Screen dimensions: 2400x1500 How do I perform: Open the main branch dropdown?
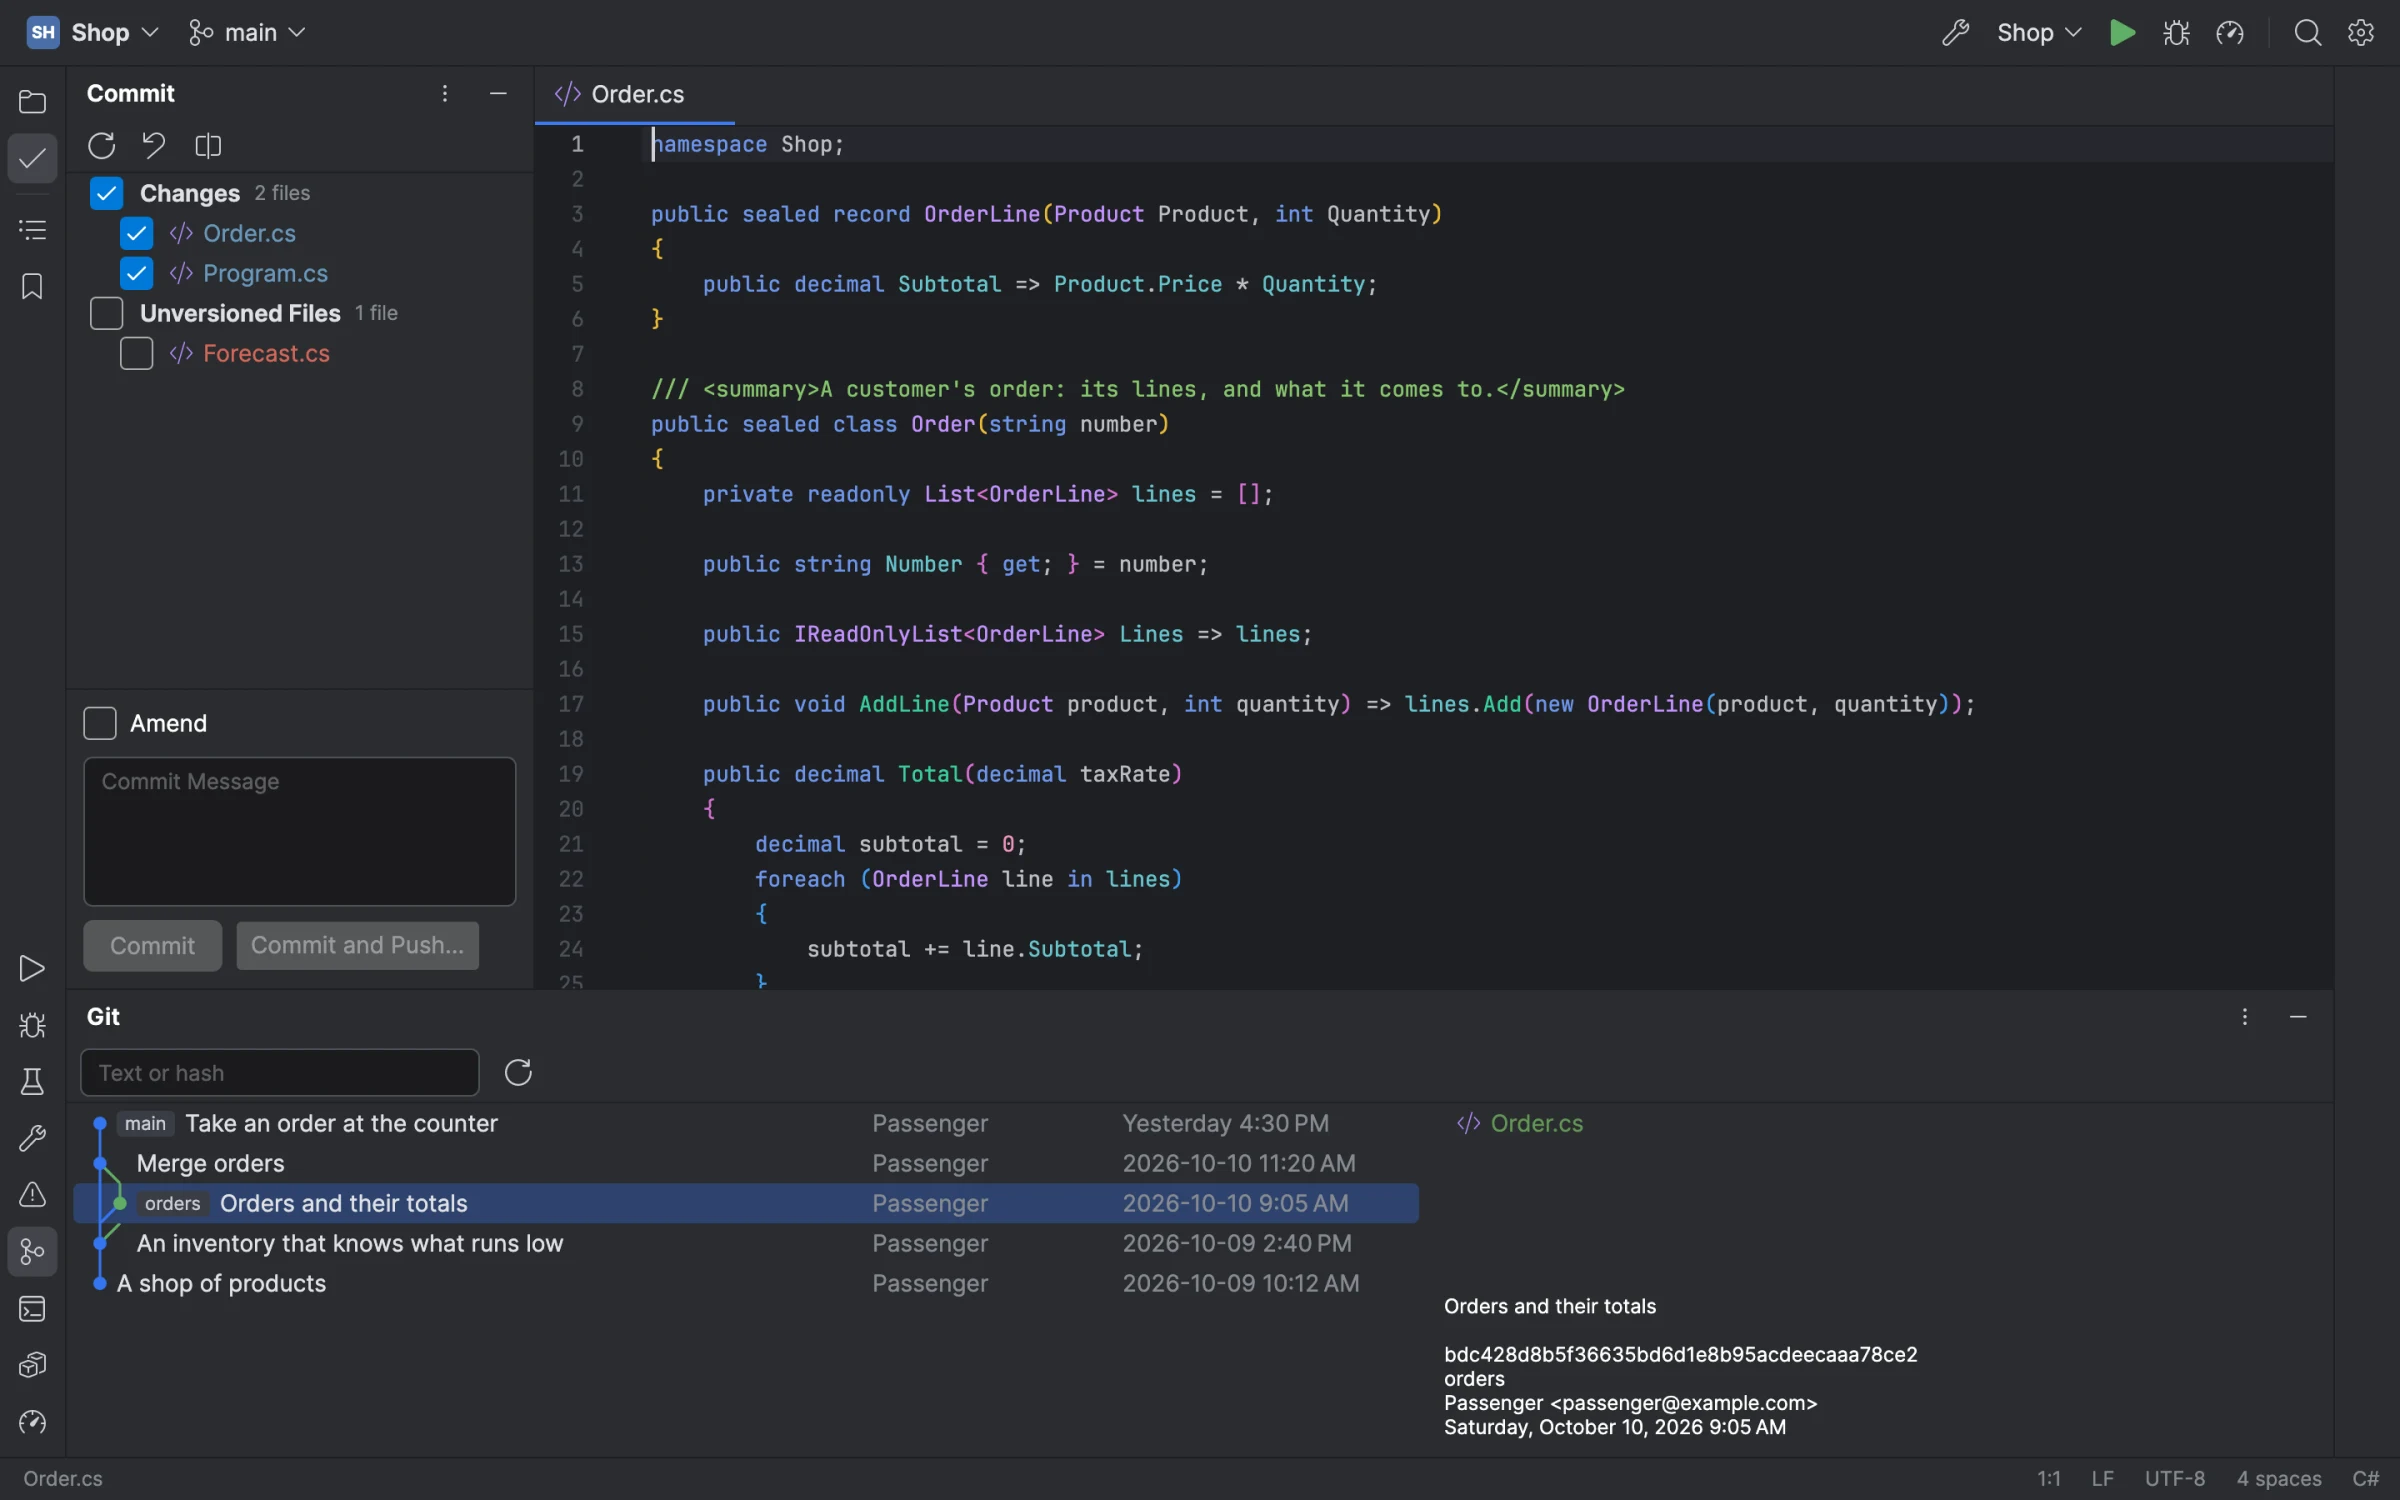click(x=247, y=33)
